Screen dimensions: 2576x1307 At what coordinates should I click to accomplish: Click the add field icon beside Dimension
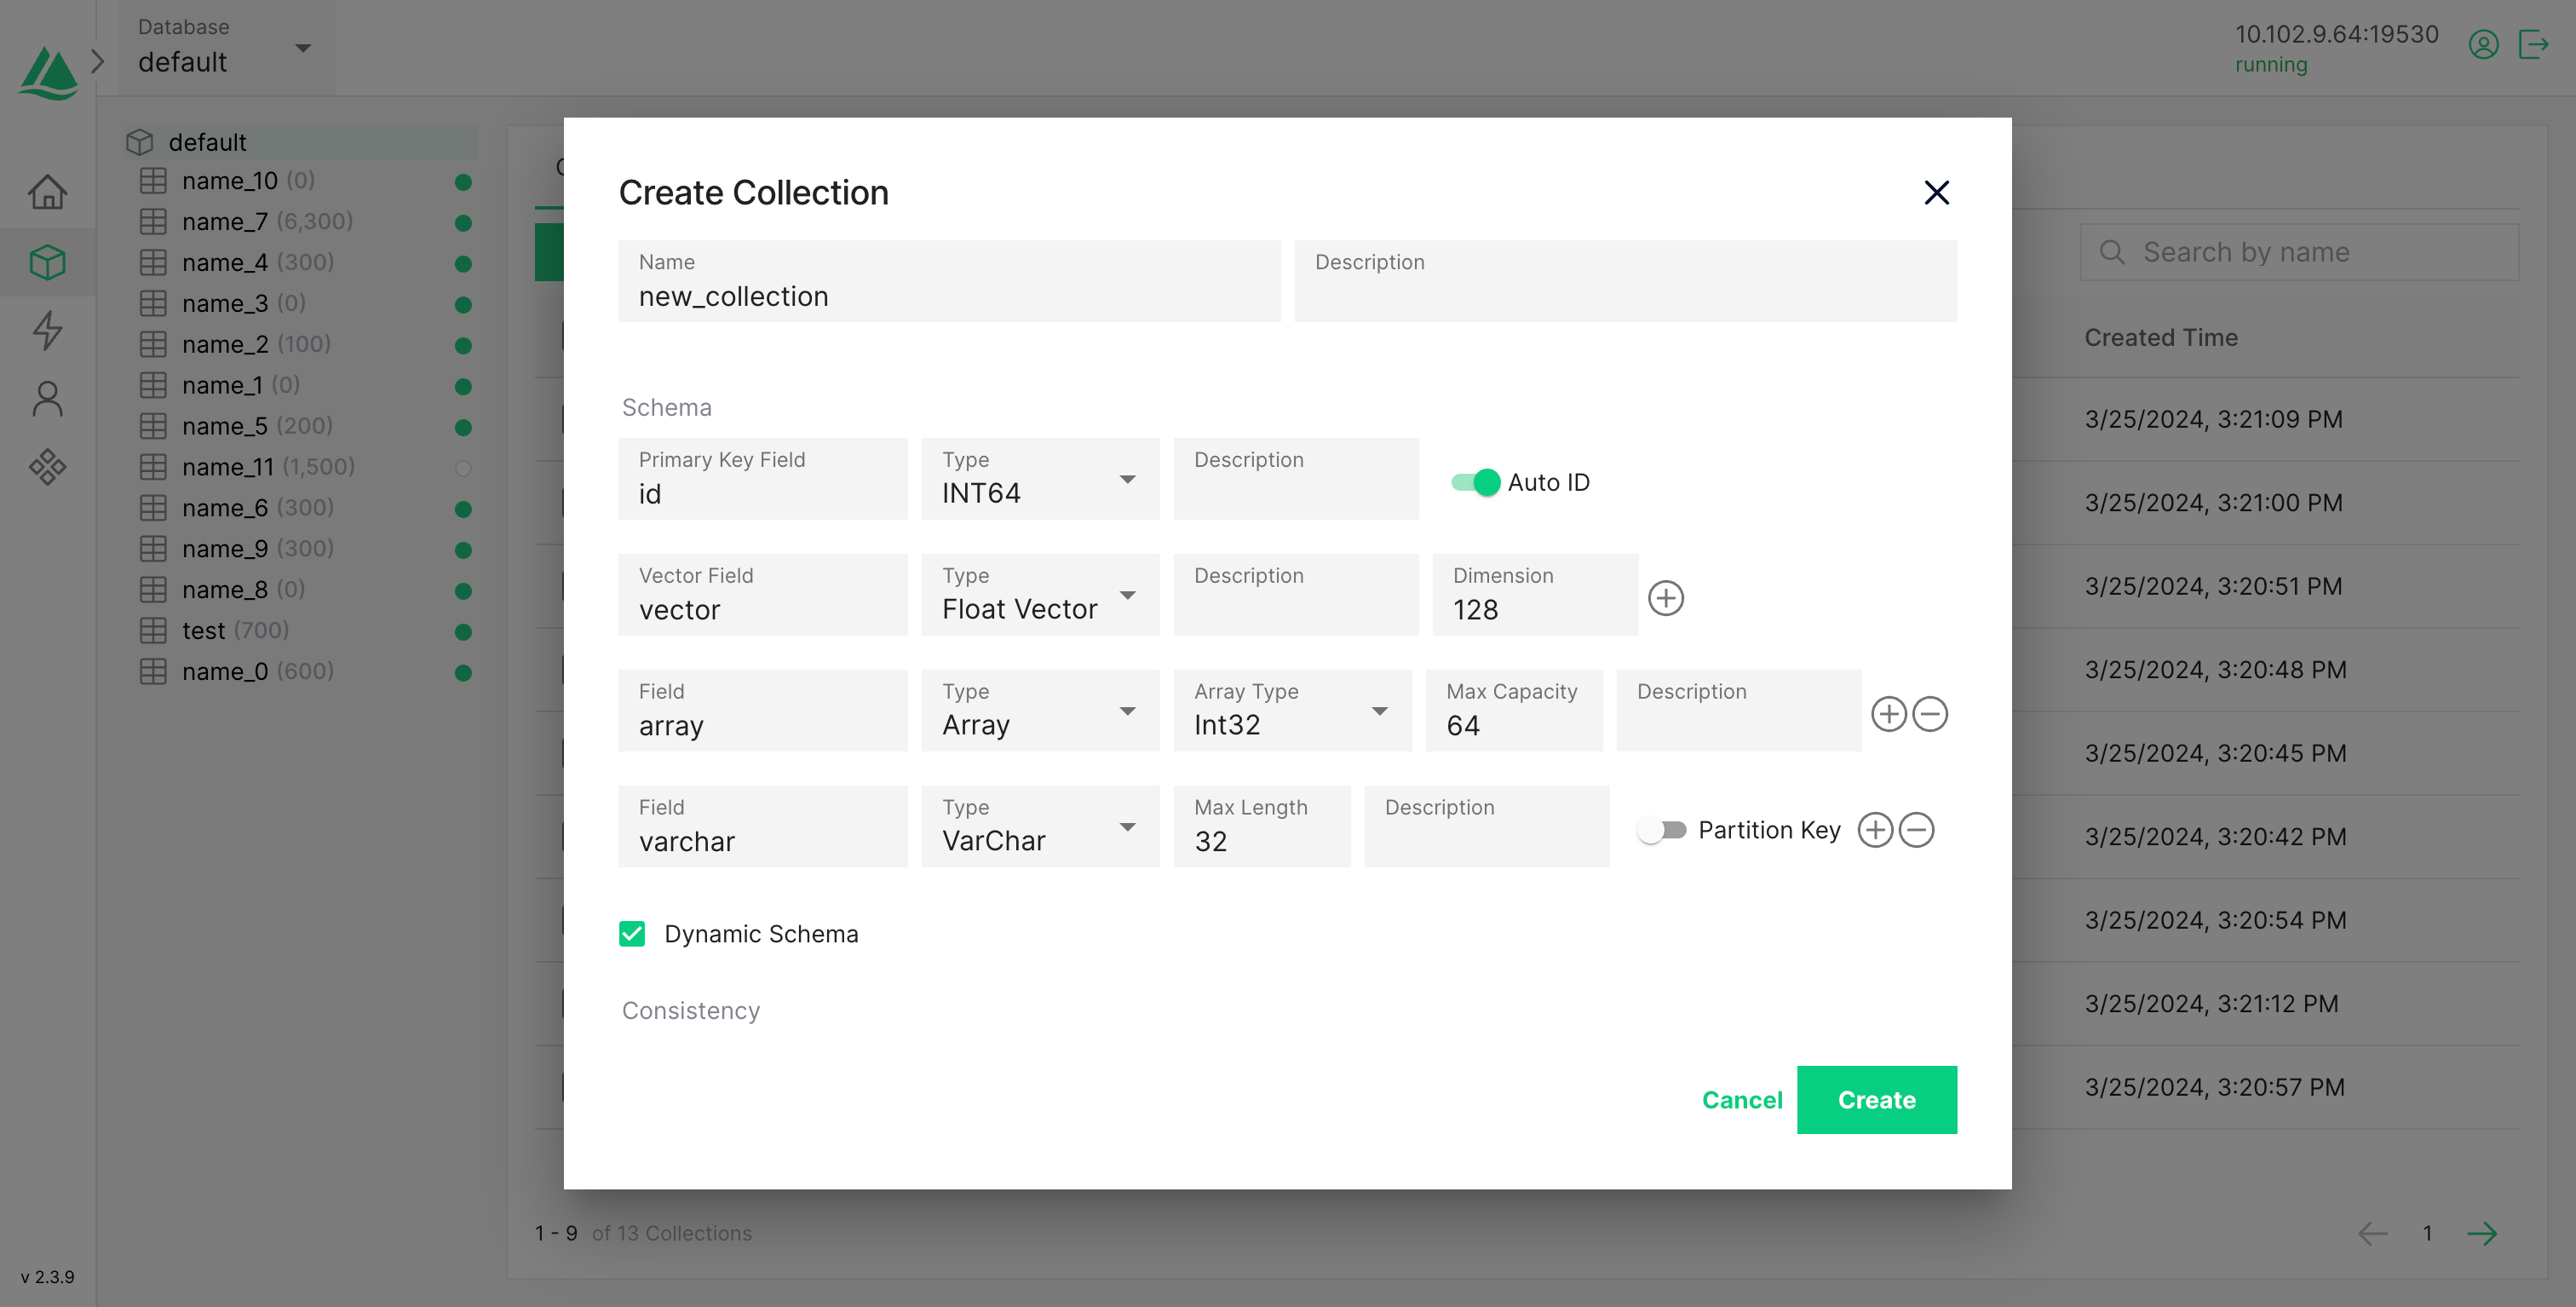point(1665,598)
